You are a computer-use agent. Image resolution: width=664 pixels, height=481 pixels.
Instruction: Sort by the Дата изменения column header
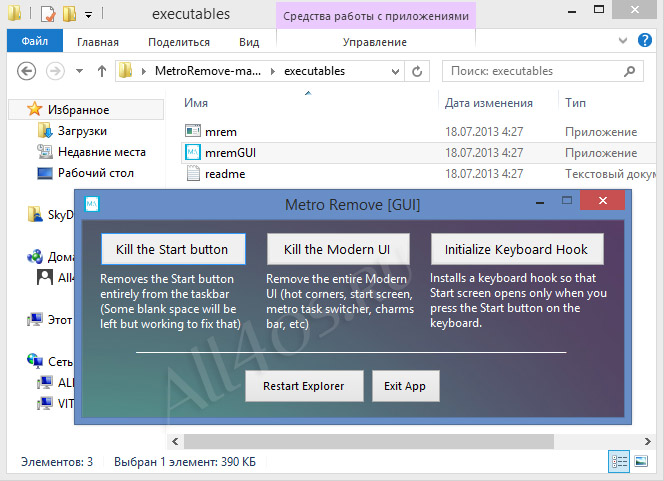coord(489,103)
